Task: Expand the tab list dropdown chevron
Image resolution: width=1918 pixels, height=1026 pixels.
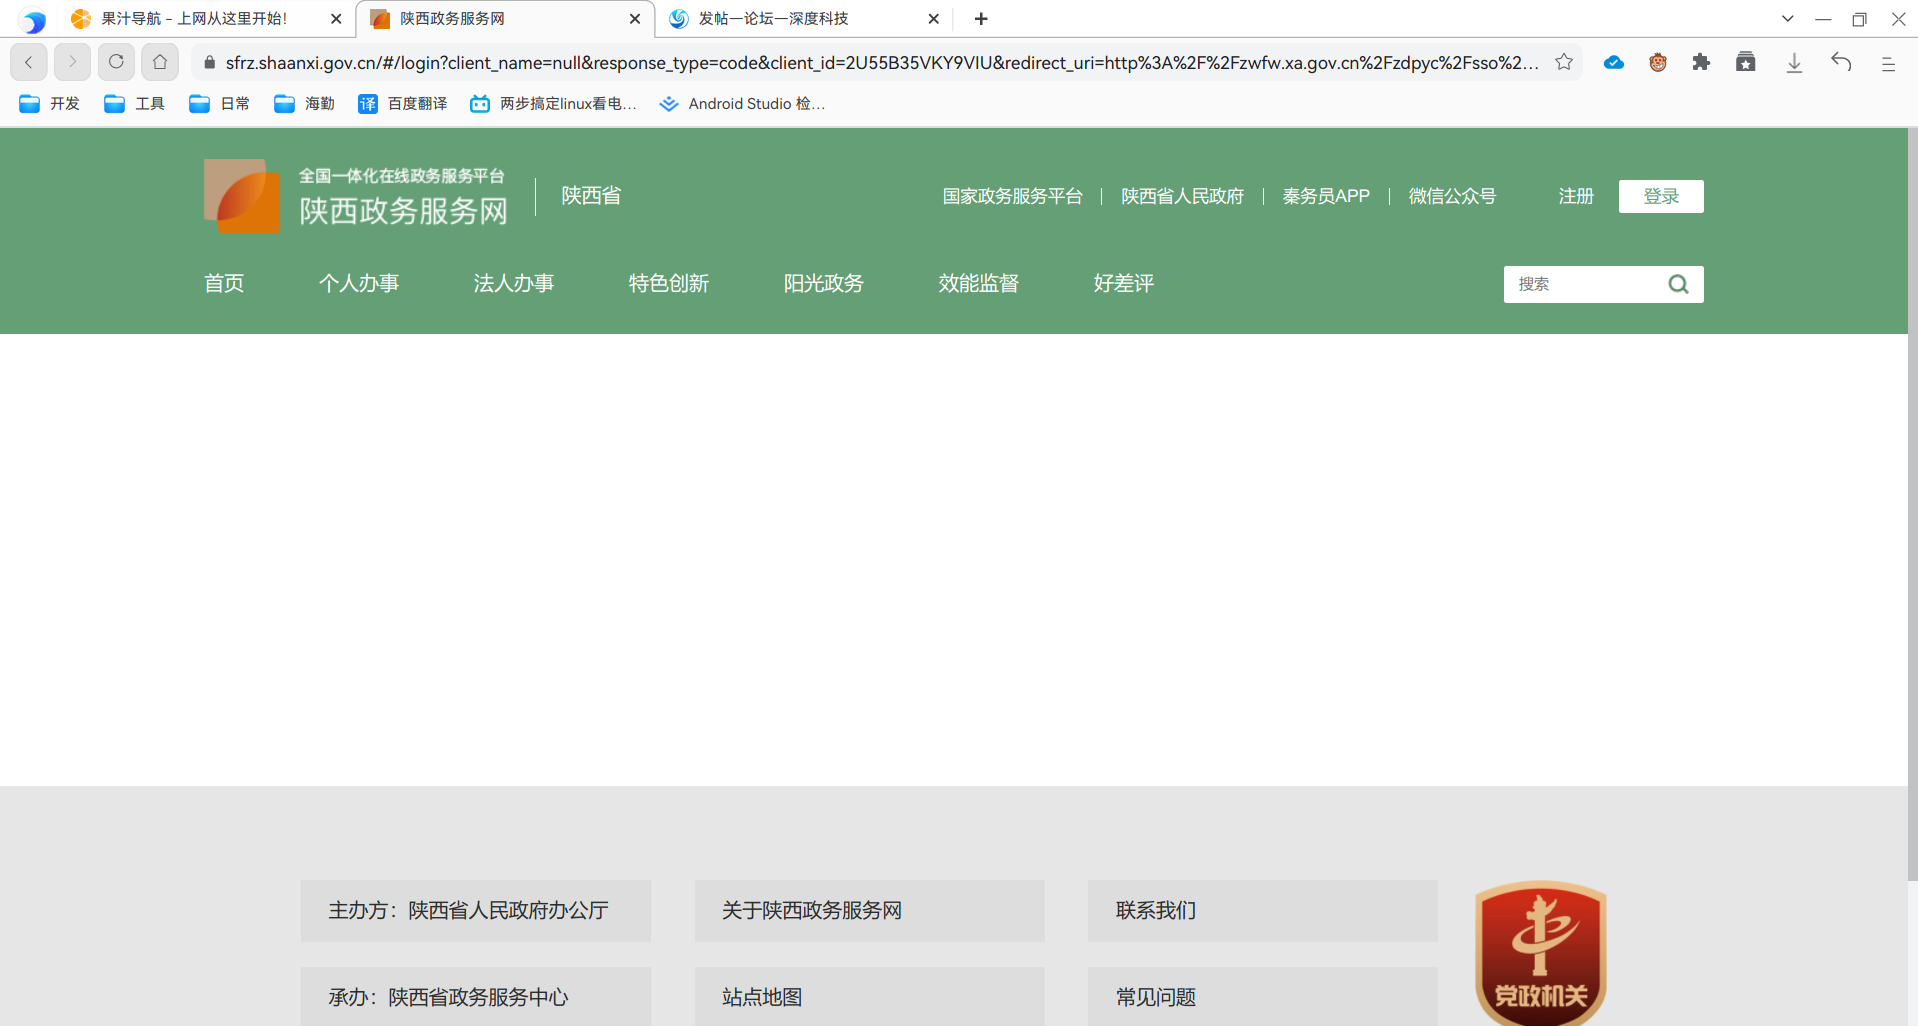Action: tap(1787, 18)
